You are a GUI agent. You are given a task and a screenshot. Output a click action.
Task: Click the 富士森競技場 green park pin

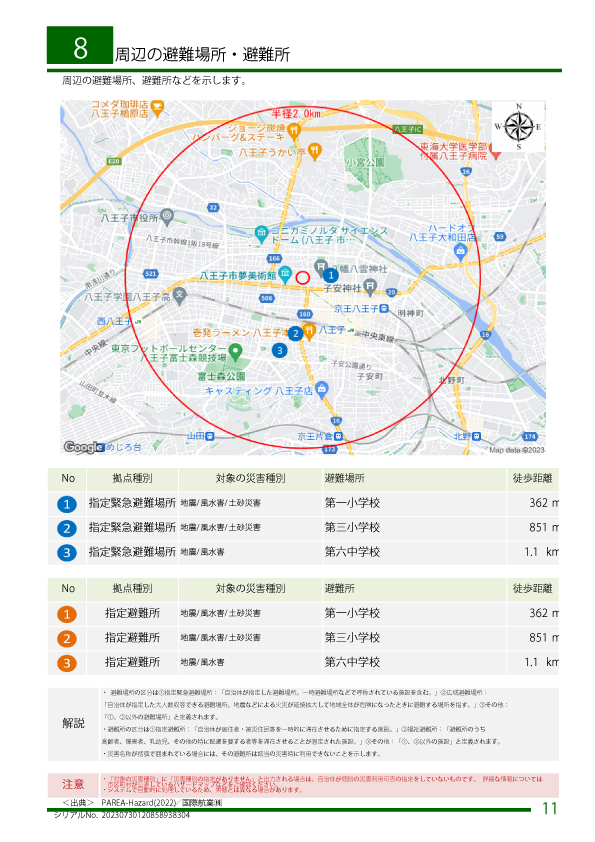pyautogui.click(x=235, y=353)
